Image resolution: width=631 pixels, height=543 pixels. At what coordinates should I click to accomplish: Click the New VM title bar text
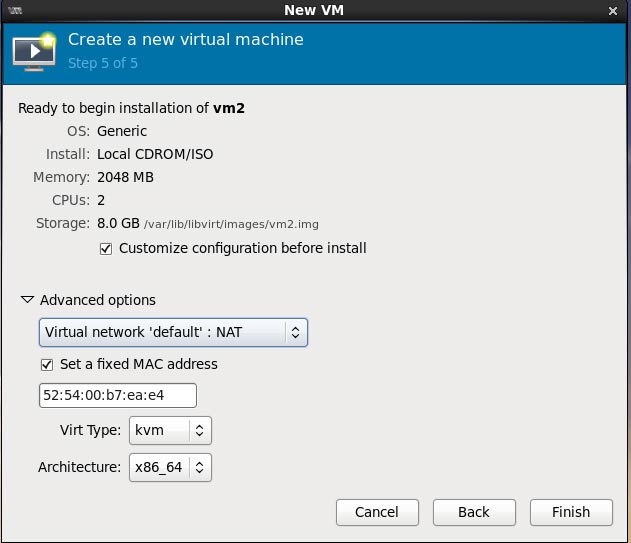click(314, 10)
